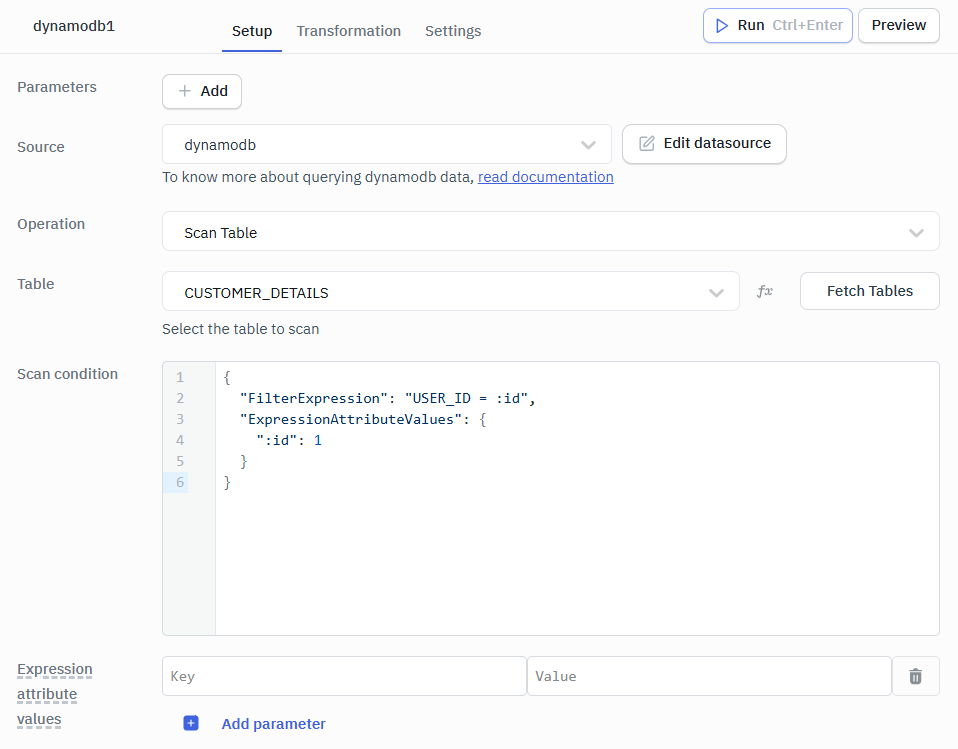958x749 pixels.
Task: Switch to the Transformation tab
Action: coord(348,31)
